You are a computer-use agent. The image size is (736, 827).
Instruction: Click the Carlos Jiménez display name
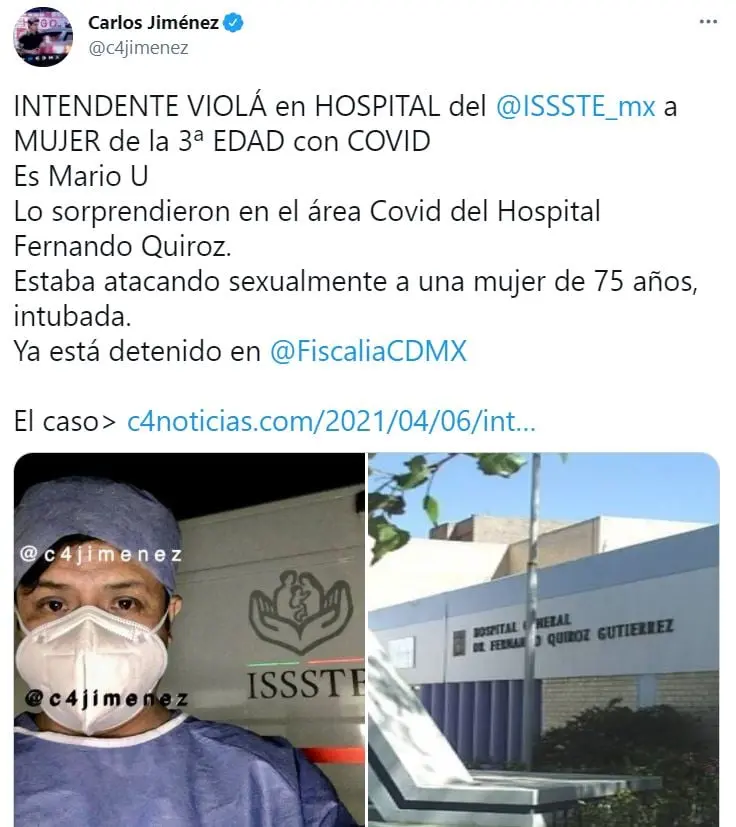153,23
